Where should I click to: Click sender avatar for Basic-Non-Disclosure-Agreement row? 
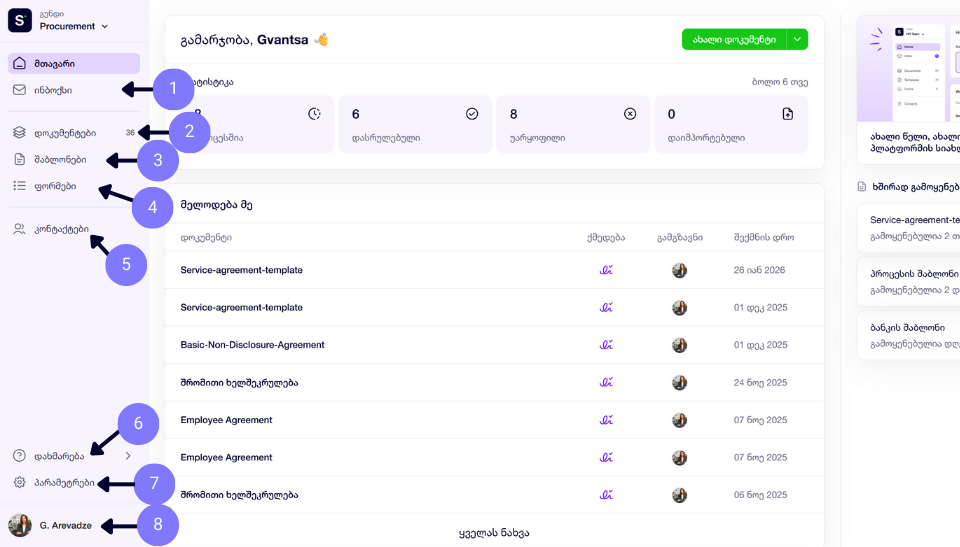point(680,345)
